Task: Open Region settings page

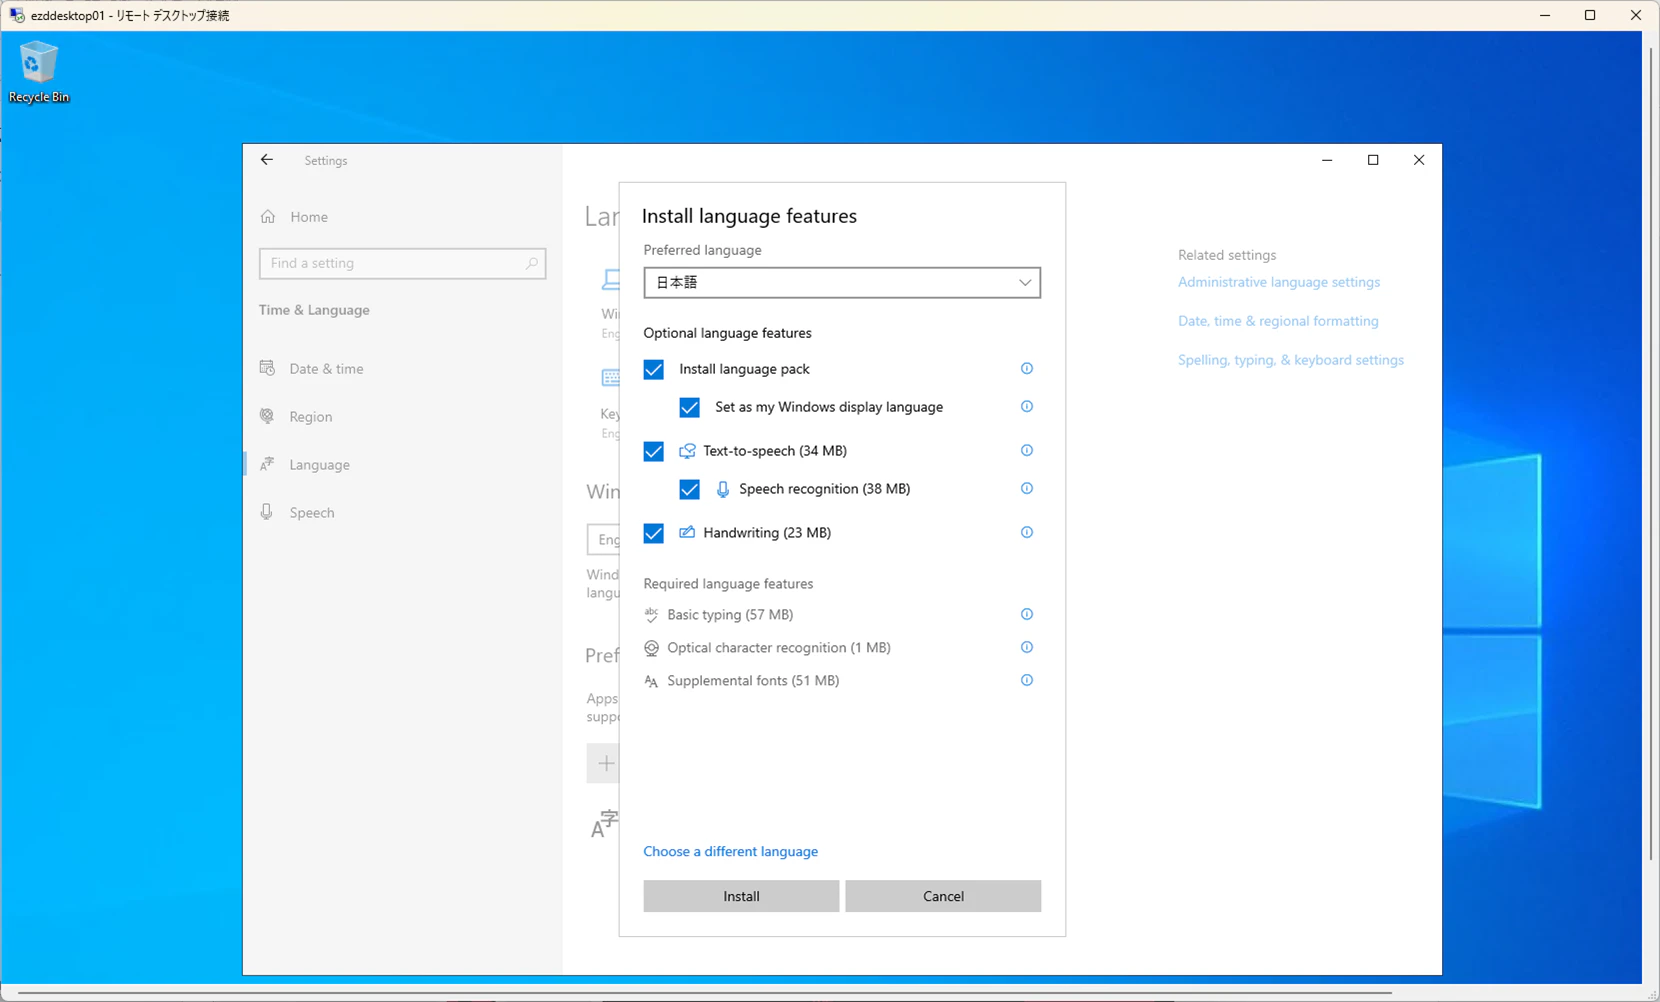Action: 403,417
